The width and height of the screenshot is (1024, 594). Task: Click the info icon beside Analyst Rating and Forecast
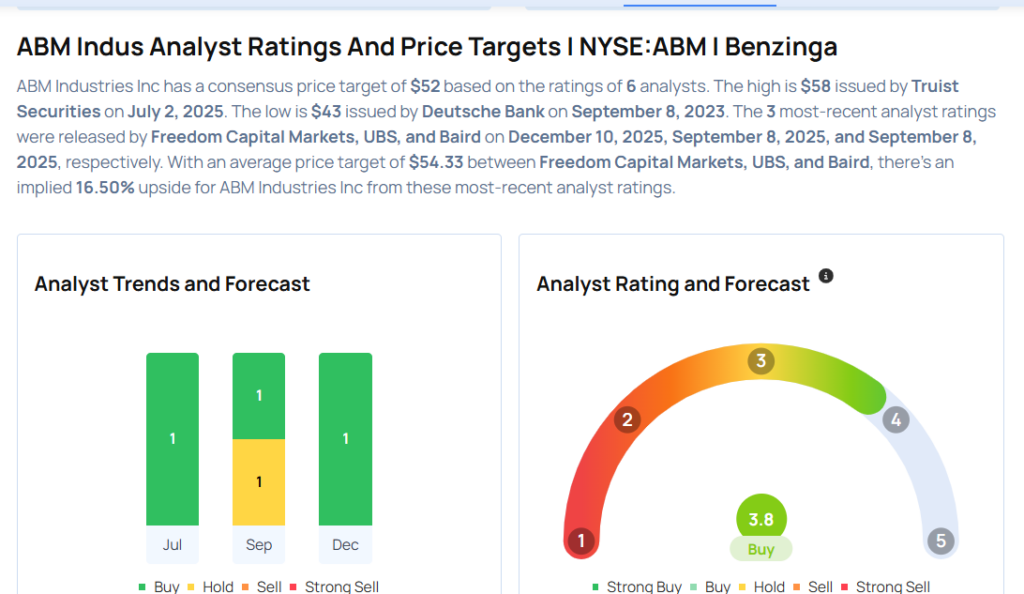[826, 276]
